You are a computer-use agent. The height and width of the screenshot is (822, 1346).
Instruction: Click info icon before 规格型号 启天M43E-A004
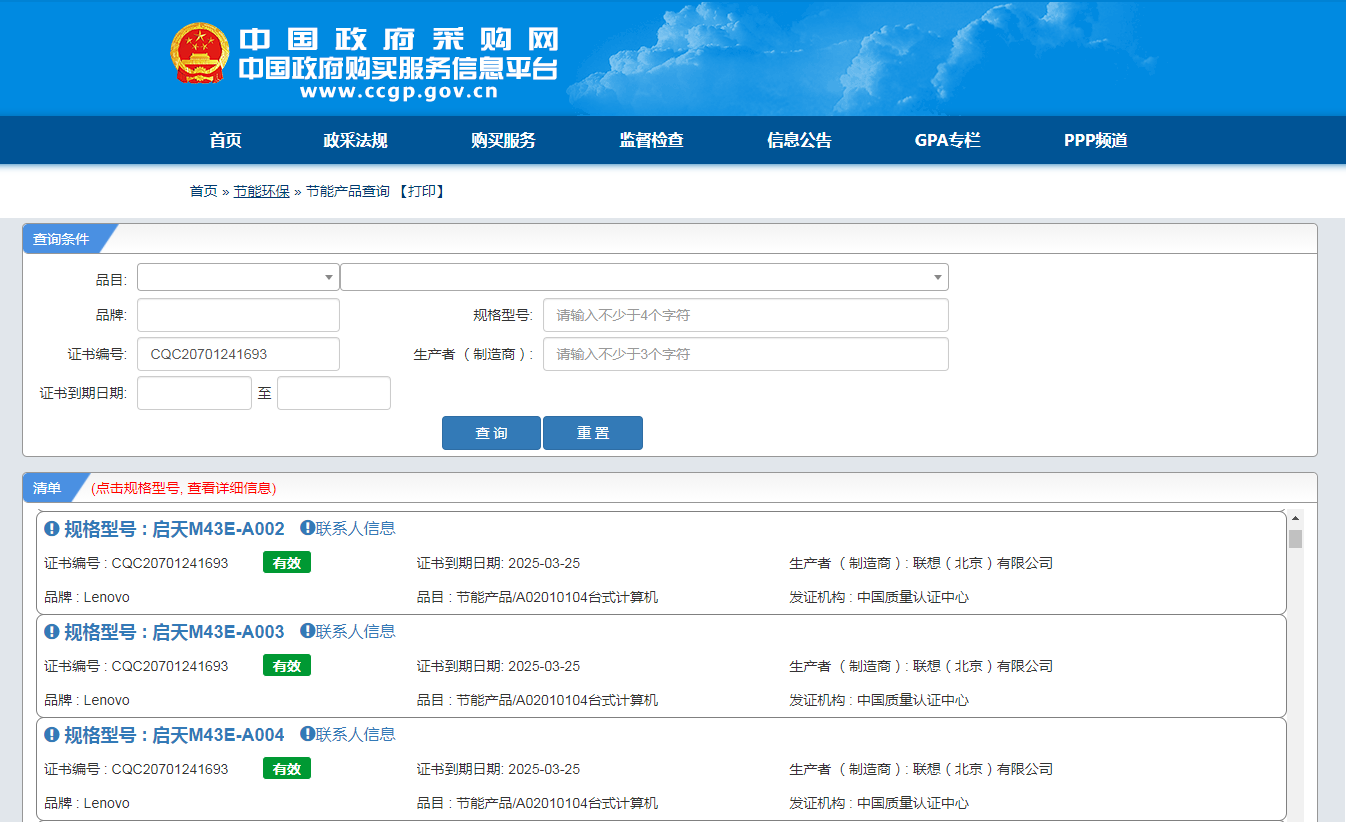(52, 735)
